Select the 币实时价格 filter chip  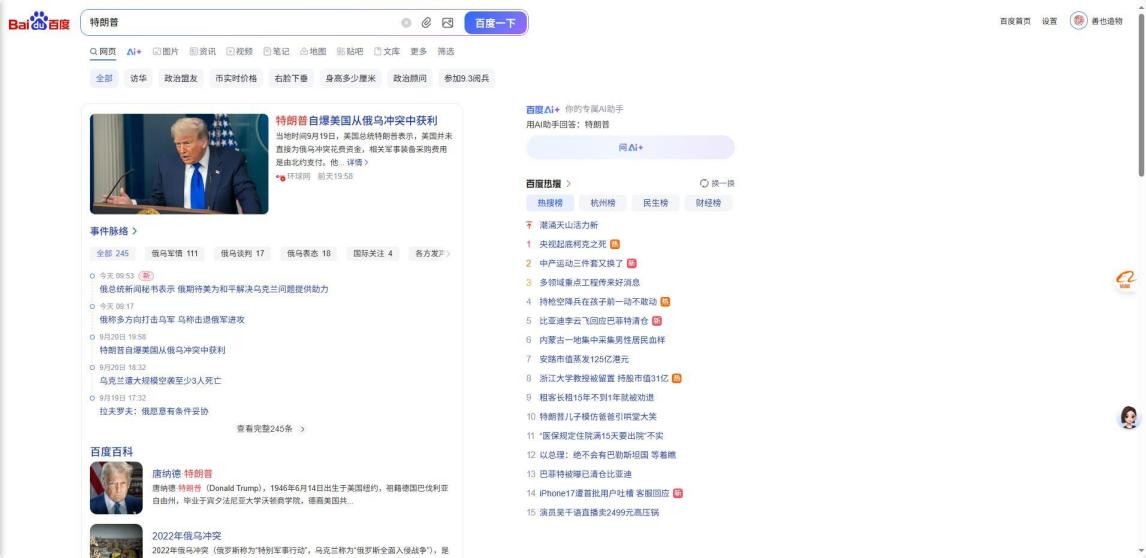point(236,78)
